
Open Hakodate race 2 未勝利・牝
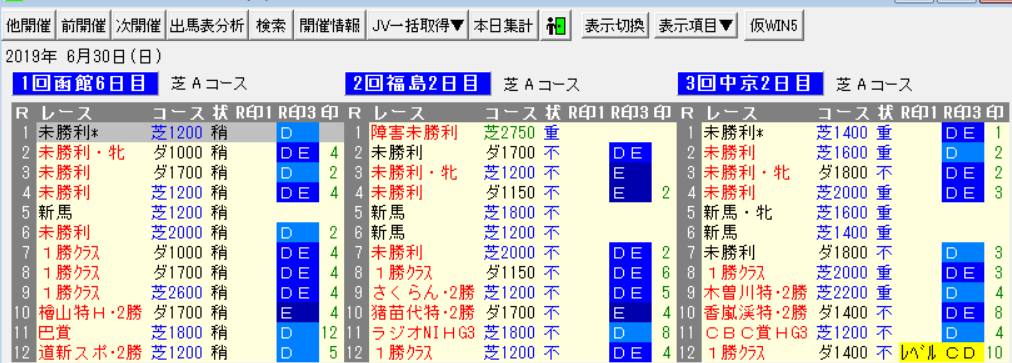[x=82, y=153]
